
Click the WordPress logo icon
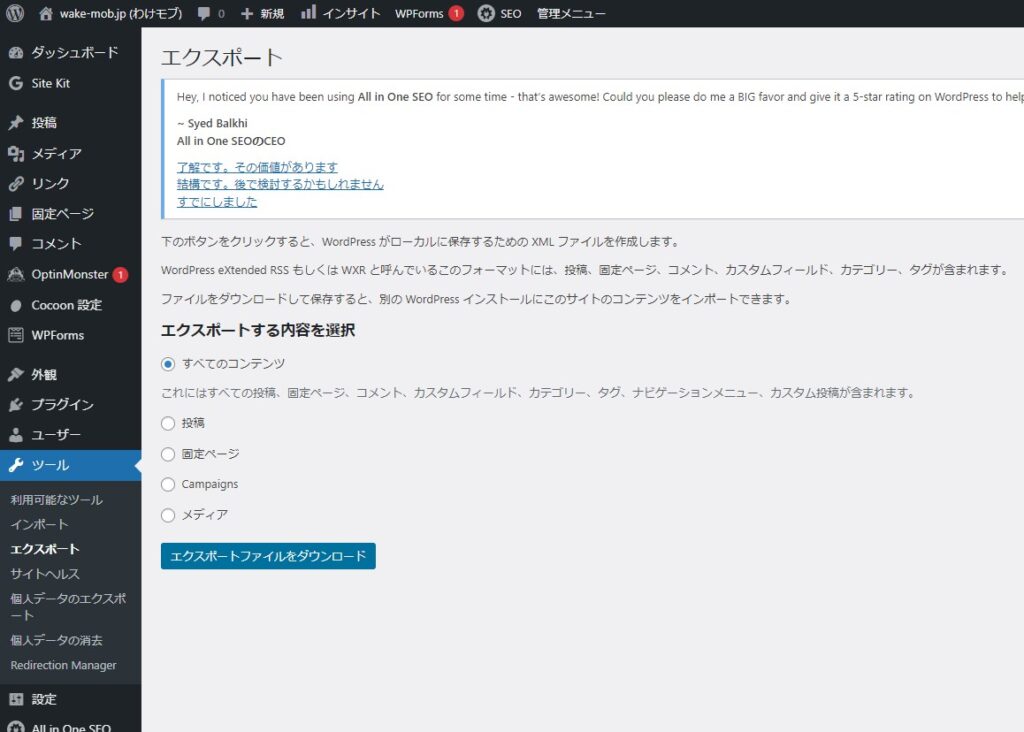coord(15,13)
